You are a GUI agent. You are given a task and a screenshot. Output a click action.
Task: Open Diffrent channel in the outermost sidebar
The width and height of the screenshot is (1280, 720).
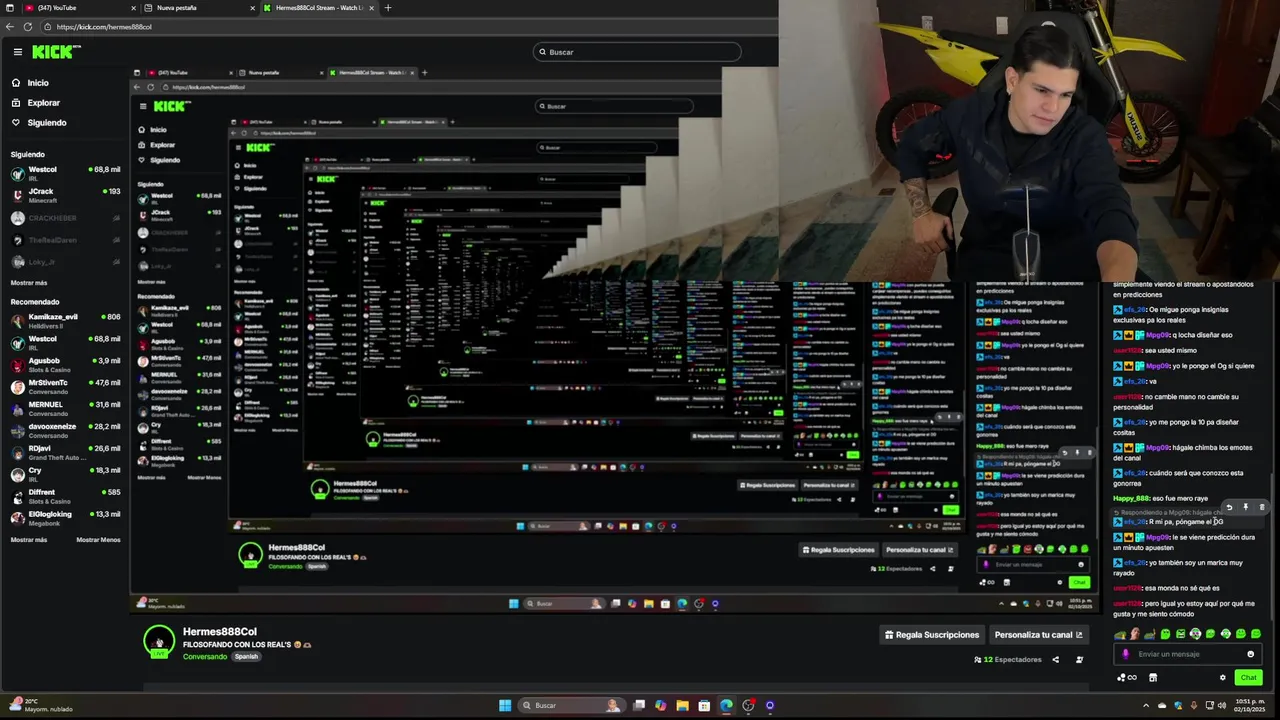pos(65,496)
